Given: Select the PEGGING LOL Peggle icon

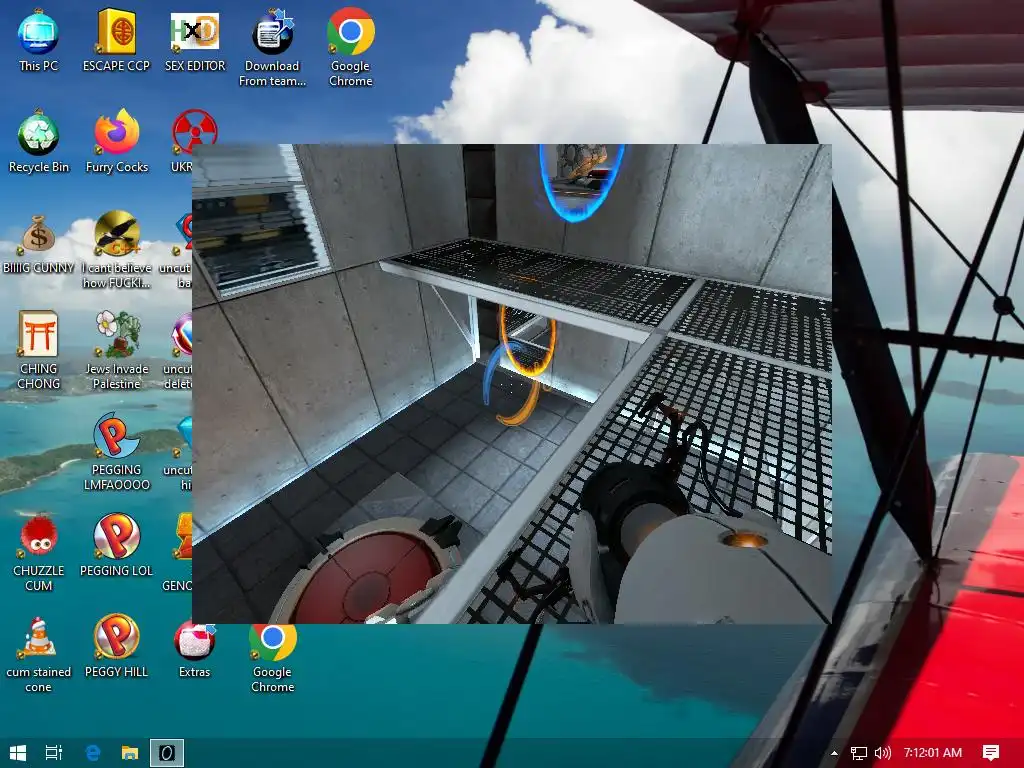Looking at the screenshot, I should [117, 546].
